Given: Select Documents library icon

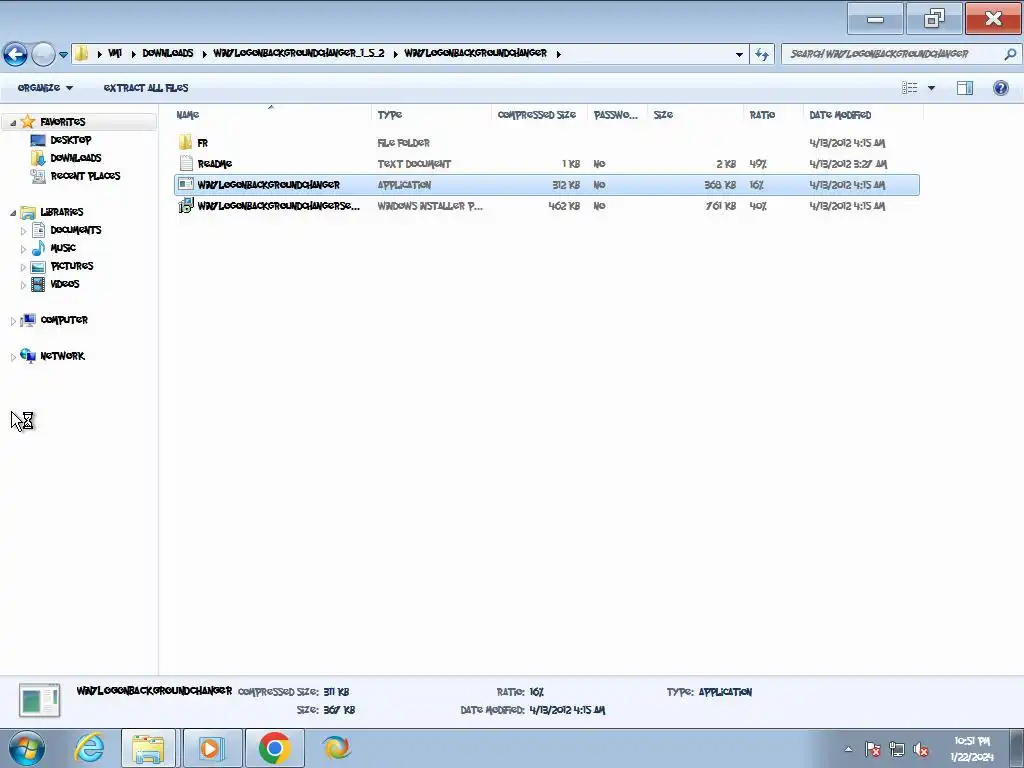Looking at the screenshot, I should coord(39,230).
